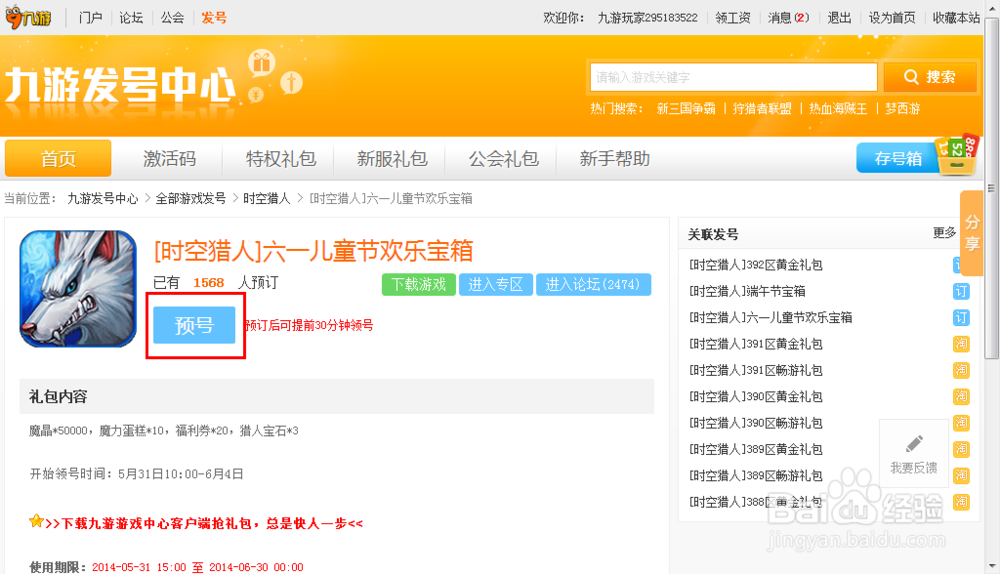The width and height of the screenshot is (1000, 574).
Task: Click the blue 预号 button
Action: [x=194, y=325]
